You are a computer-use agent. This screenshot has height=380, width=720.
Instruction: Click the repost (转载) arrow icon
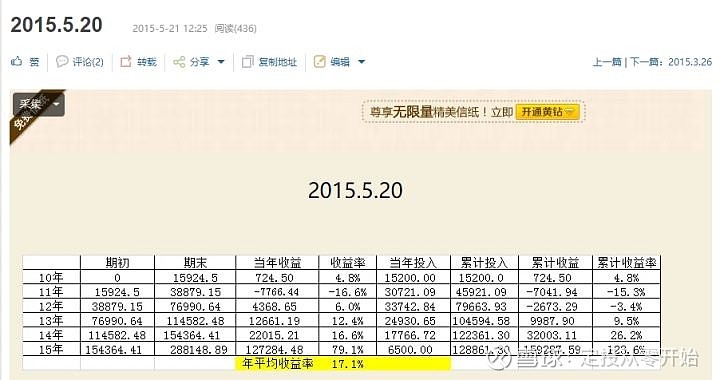tap(126, 61)
